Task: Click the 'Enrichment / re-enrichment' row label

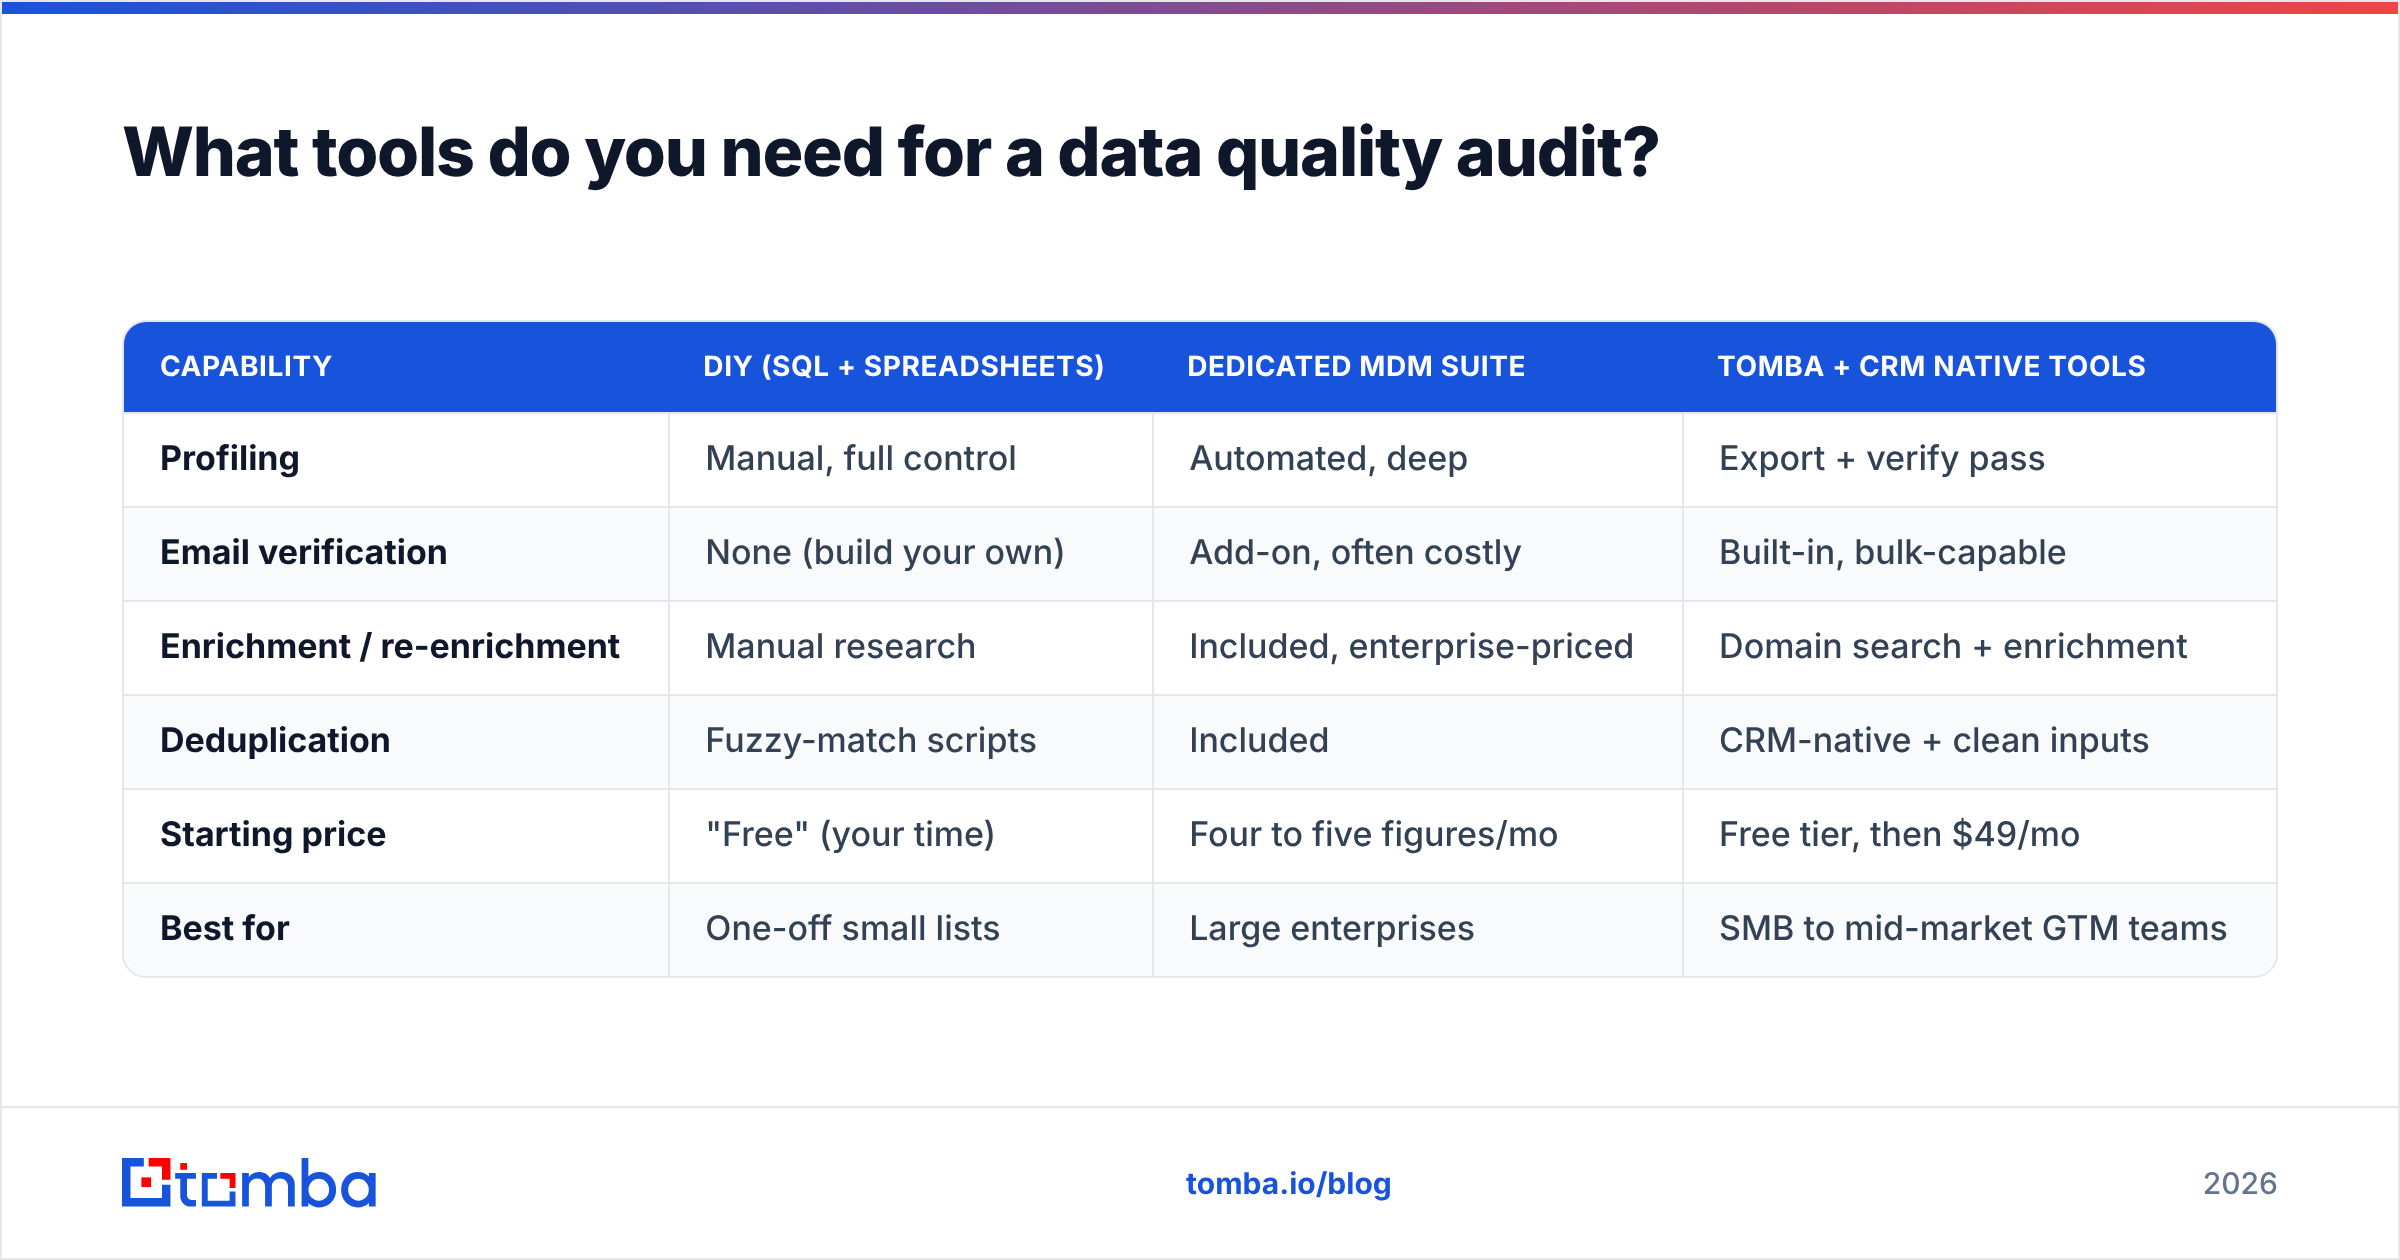Action: (390, 646)
